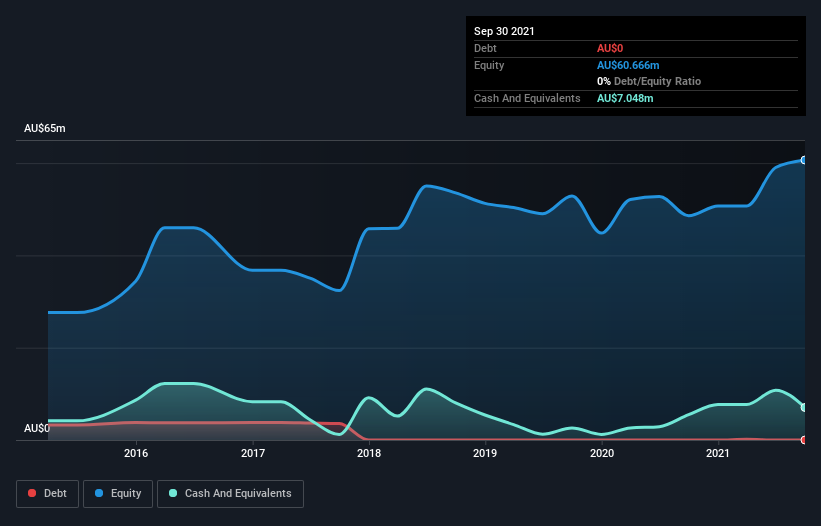The width and height of the screenshot is (821, 526).
Task: Click the AU$0 y-axis label
Action: [37, 428]
